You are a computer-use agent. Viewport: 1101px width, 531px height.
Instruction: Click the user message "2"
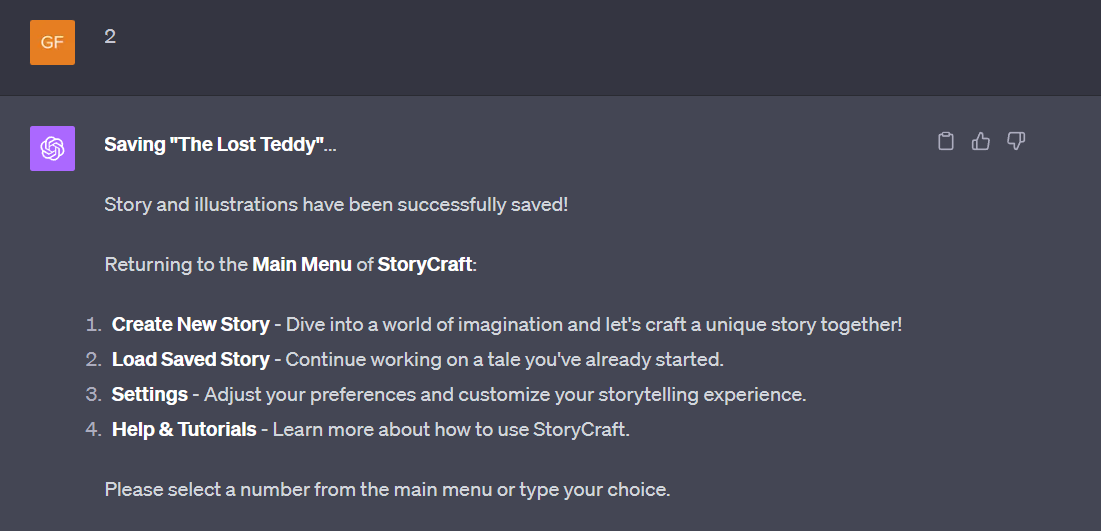[x=110, y=37]
